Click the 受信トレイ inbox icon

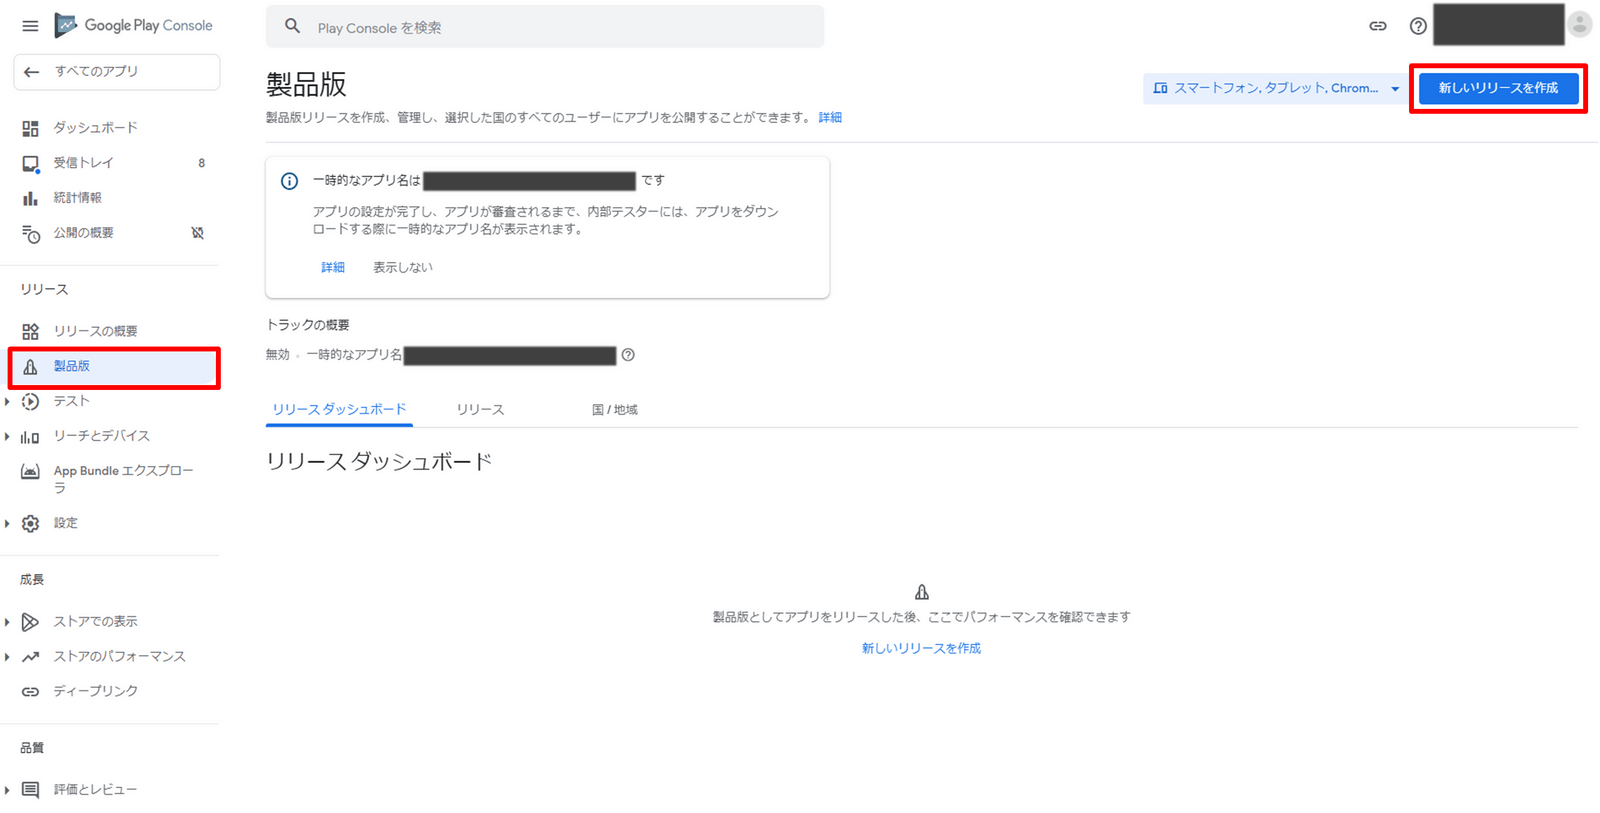(x=31, y=163)
